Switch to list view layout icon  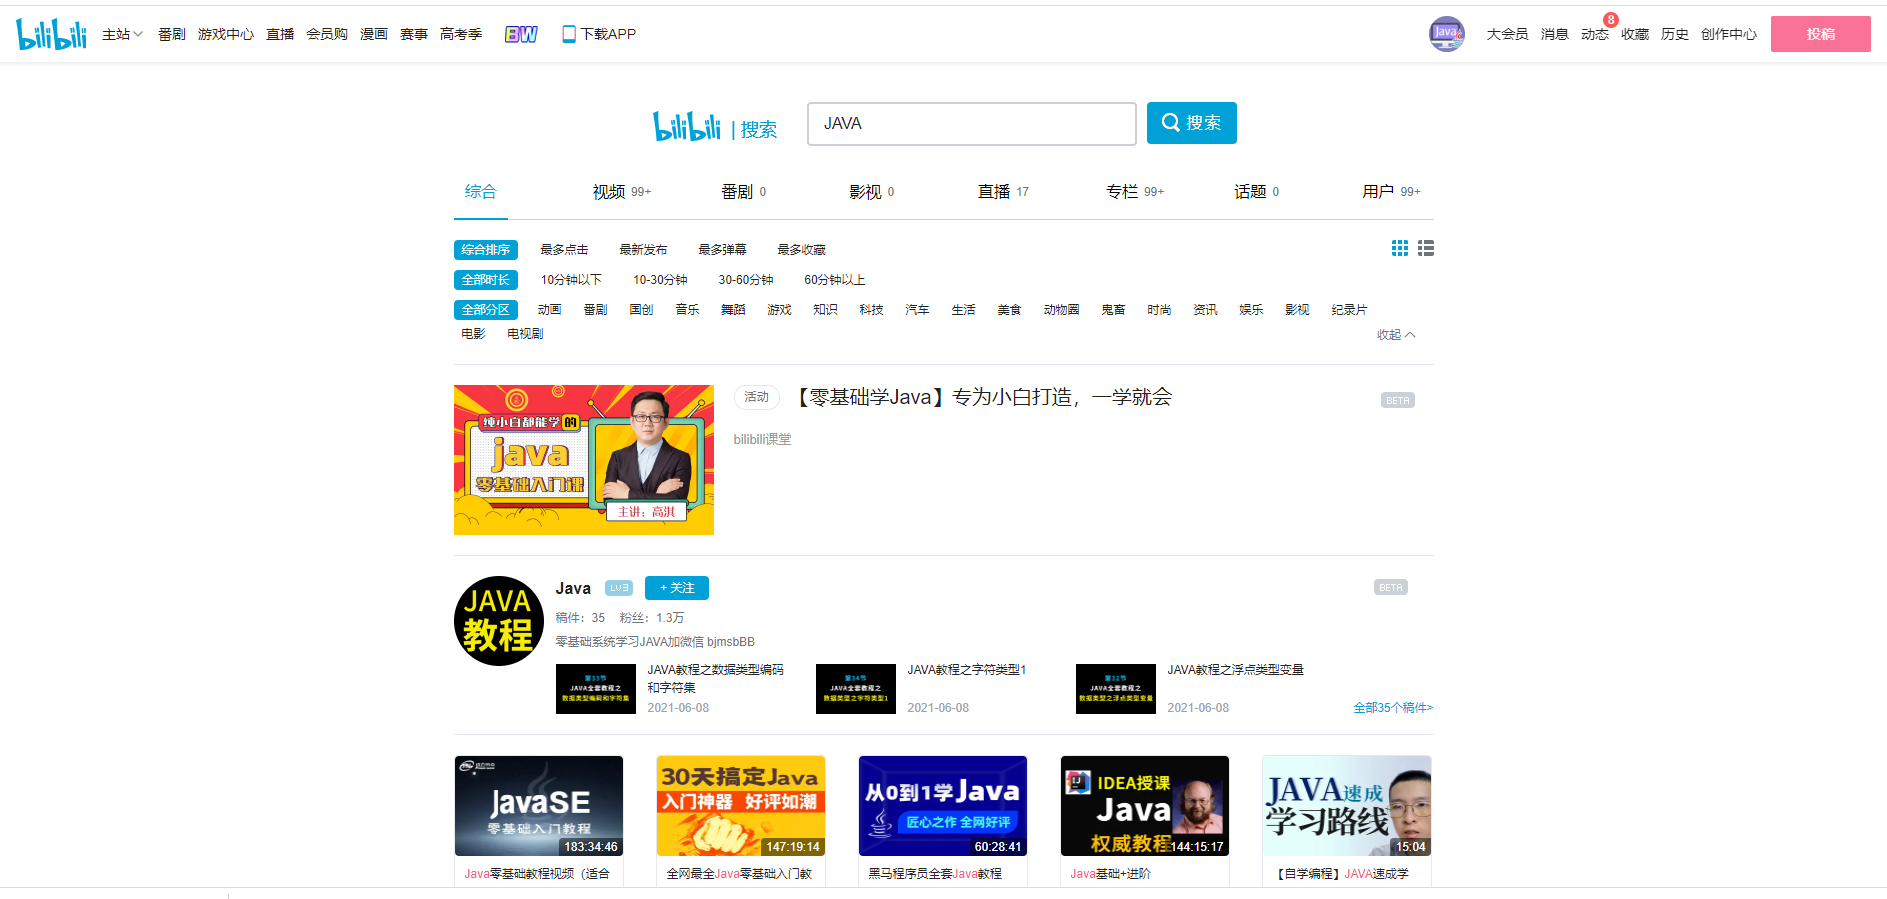[1426, 248]
